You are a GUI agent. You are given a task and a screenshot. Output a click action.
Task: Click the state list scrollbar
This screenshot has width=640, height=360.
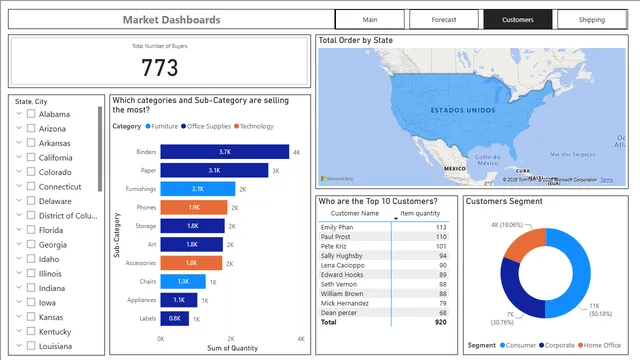click(x=100, y=149)
